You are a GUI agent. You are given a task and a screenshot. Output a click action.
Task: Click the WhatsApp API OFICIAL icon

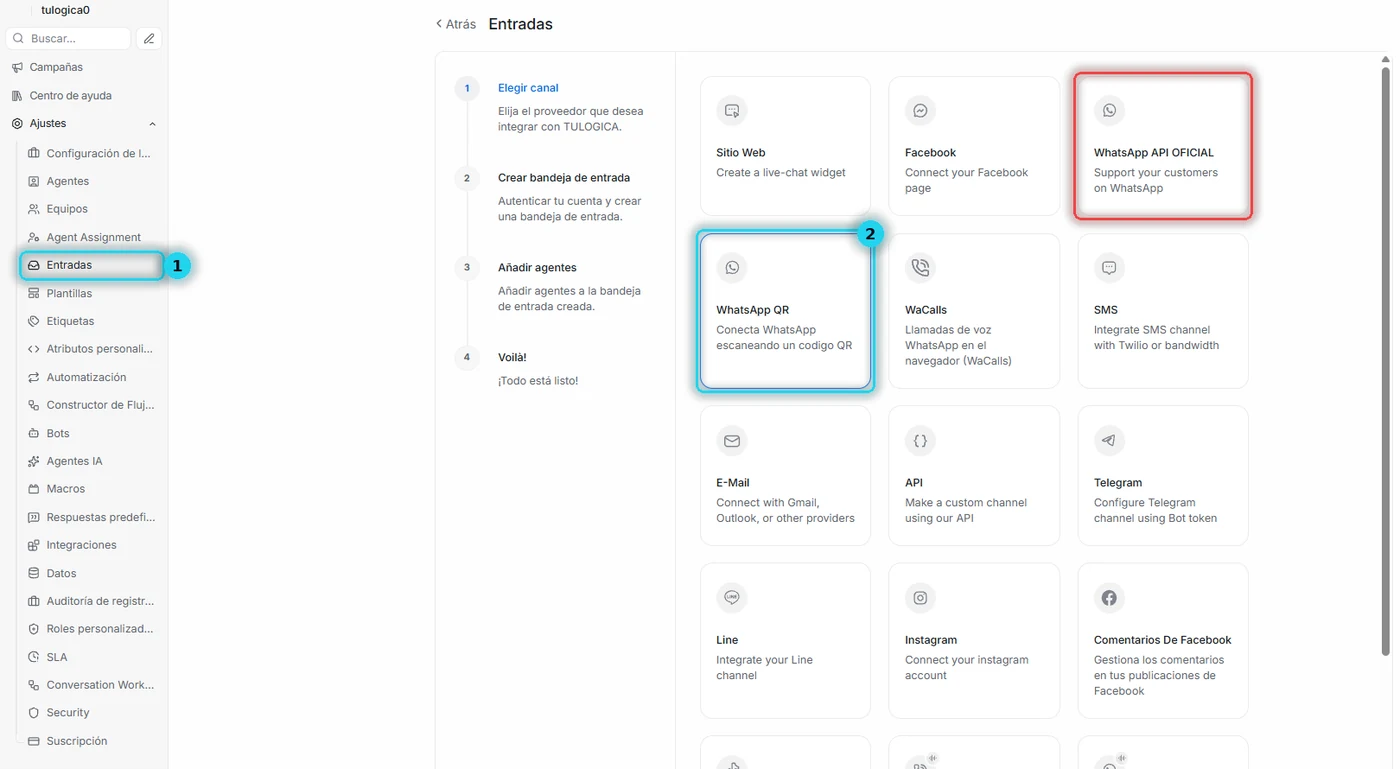1109,111
